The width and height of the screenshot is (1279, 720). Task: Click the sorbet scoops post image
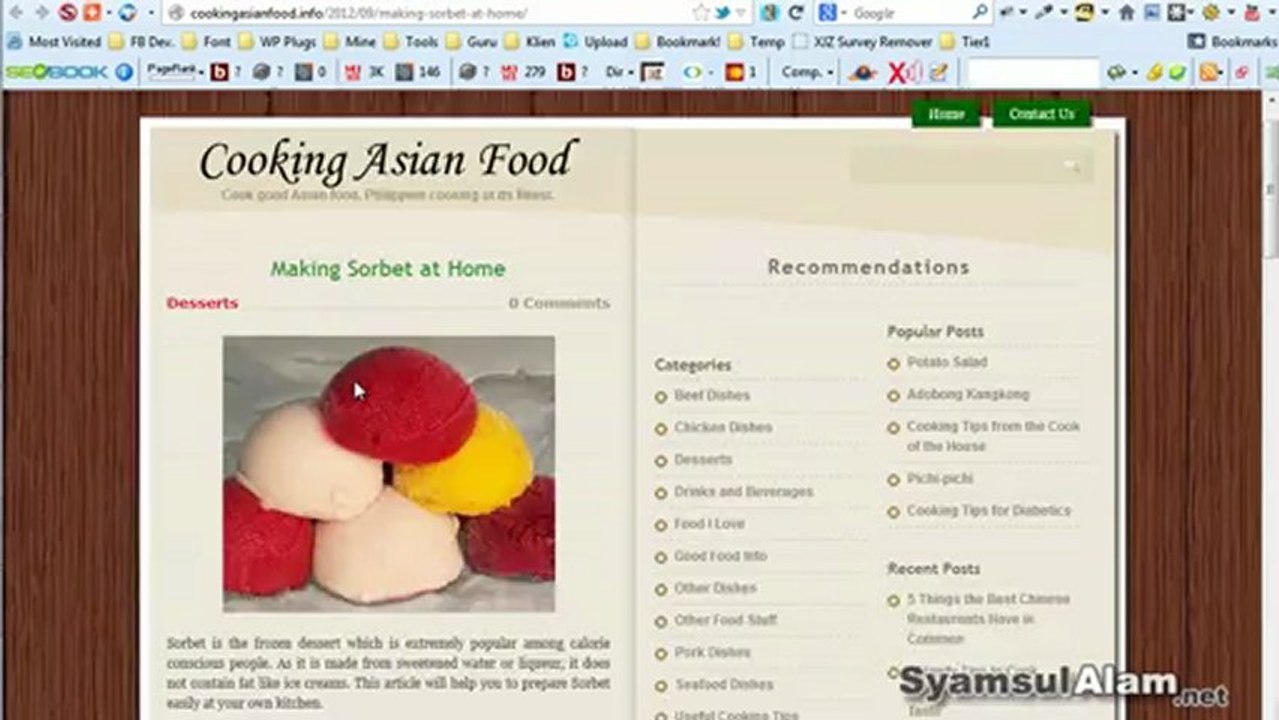coord(388,473)
